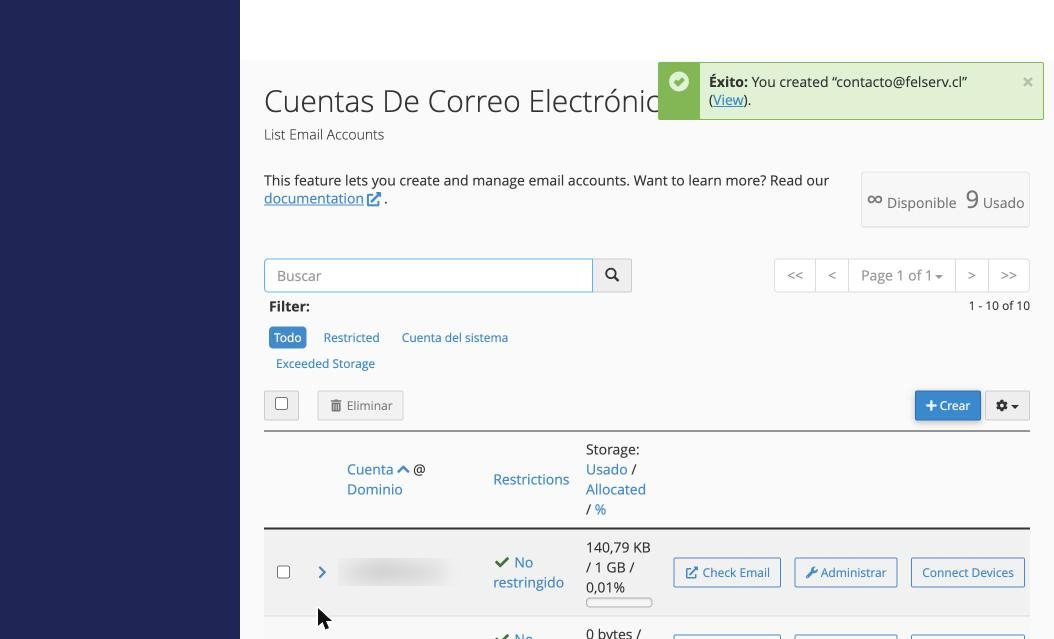Click the Crear button
The height and width of the screenshot is (639, 1054).
(947, 406)
